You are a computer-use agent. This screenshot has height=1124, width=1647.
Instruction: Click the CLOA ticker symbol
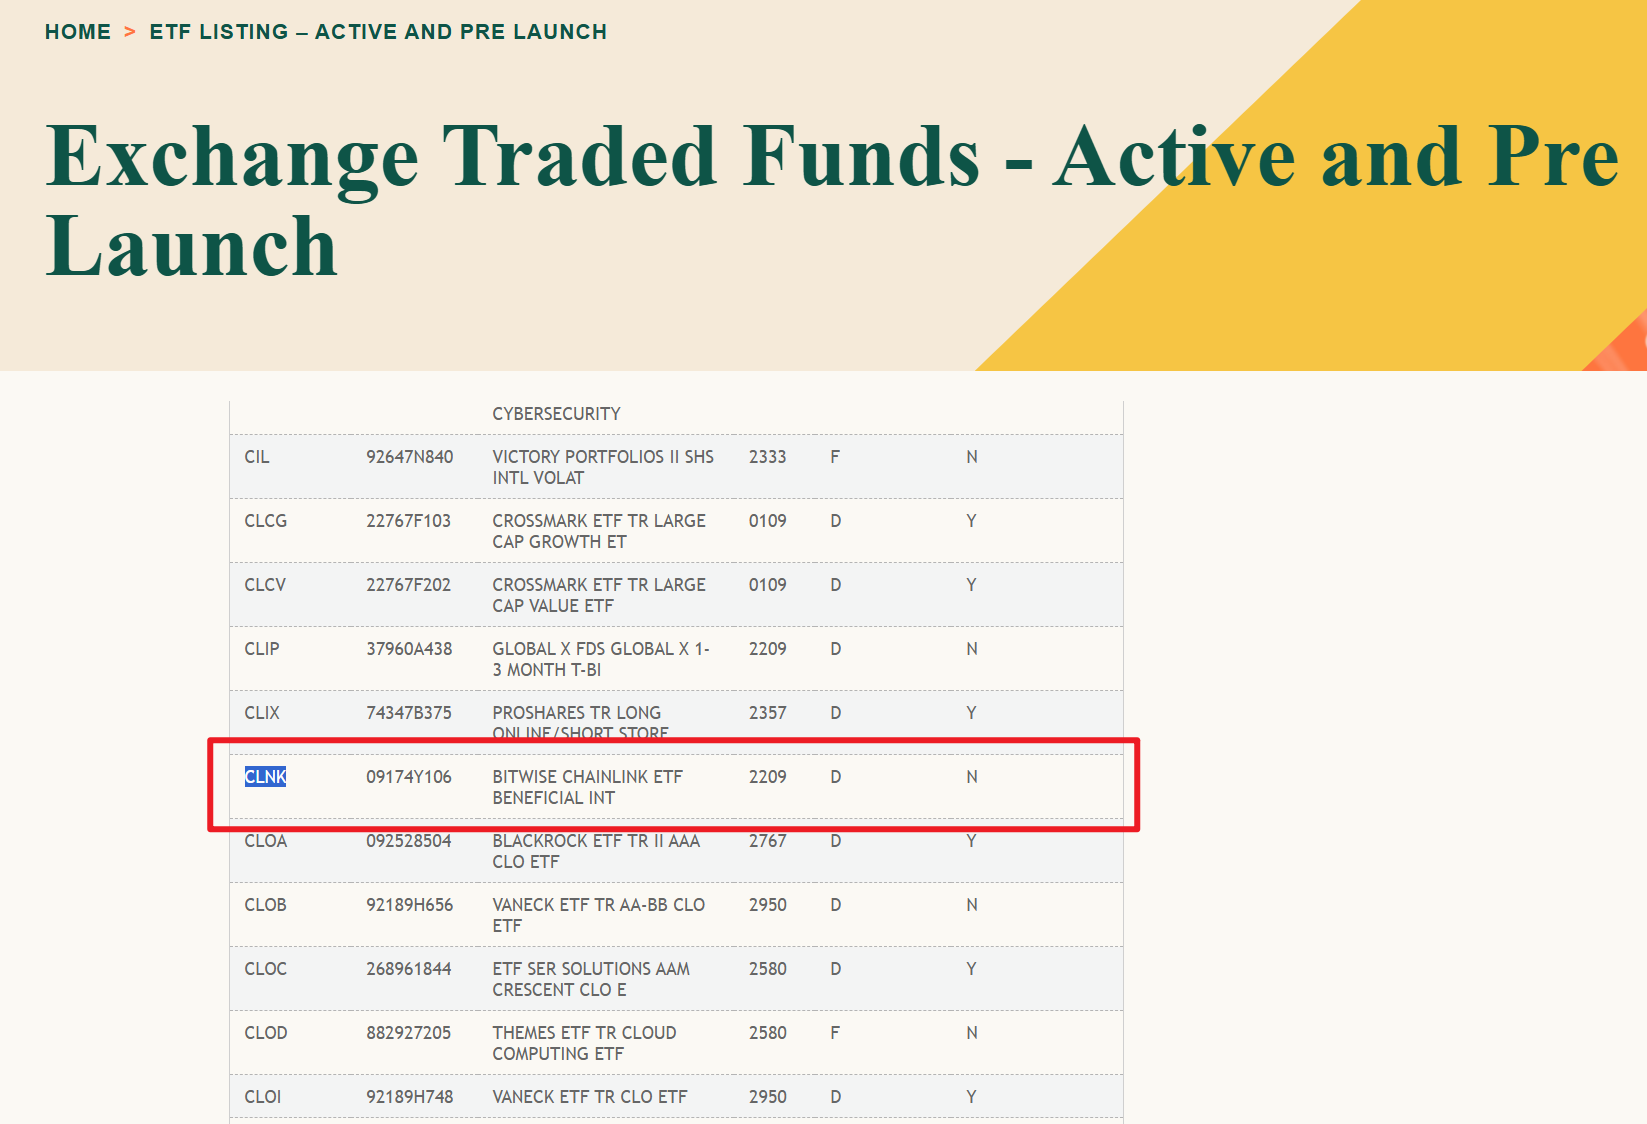[x=265, y=841]
